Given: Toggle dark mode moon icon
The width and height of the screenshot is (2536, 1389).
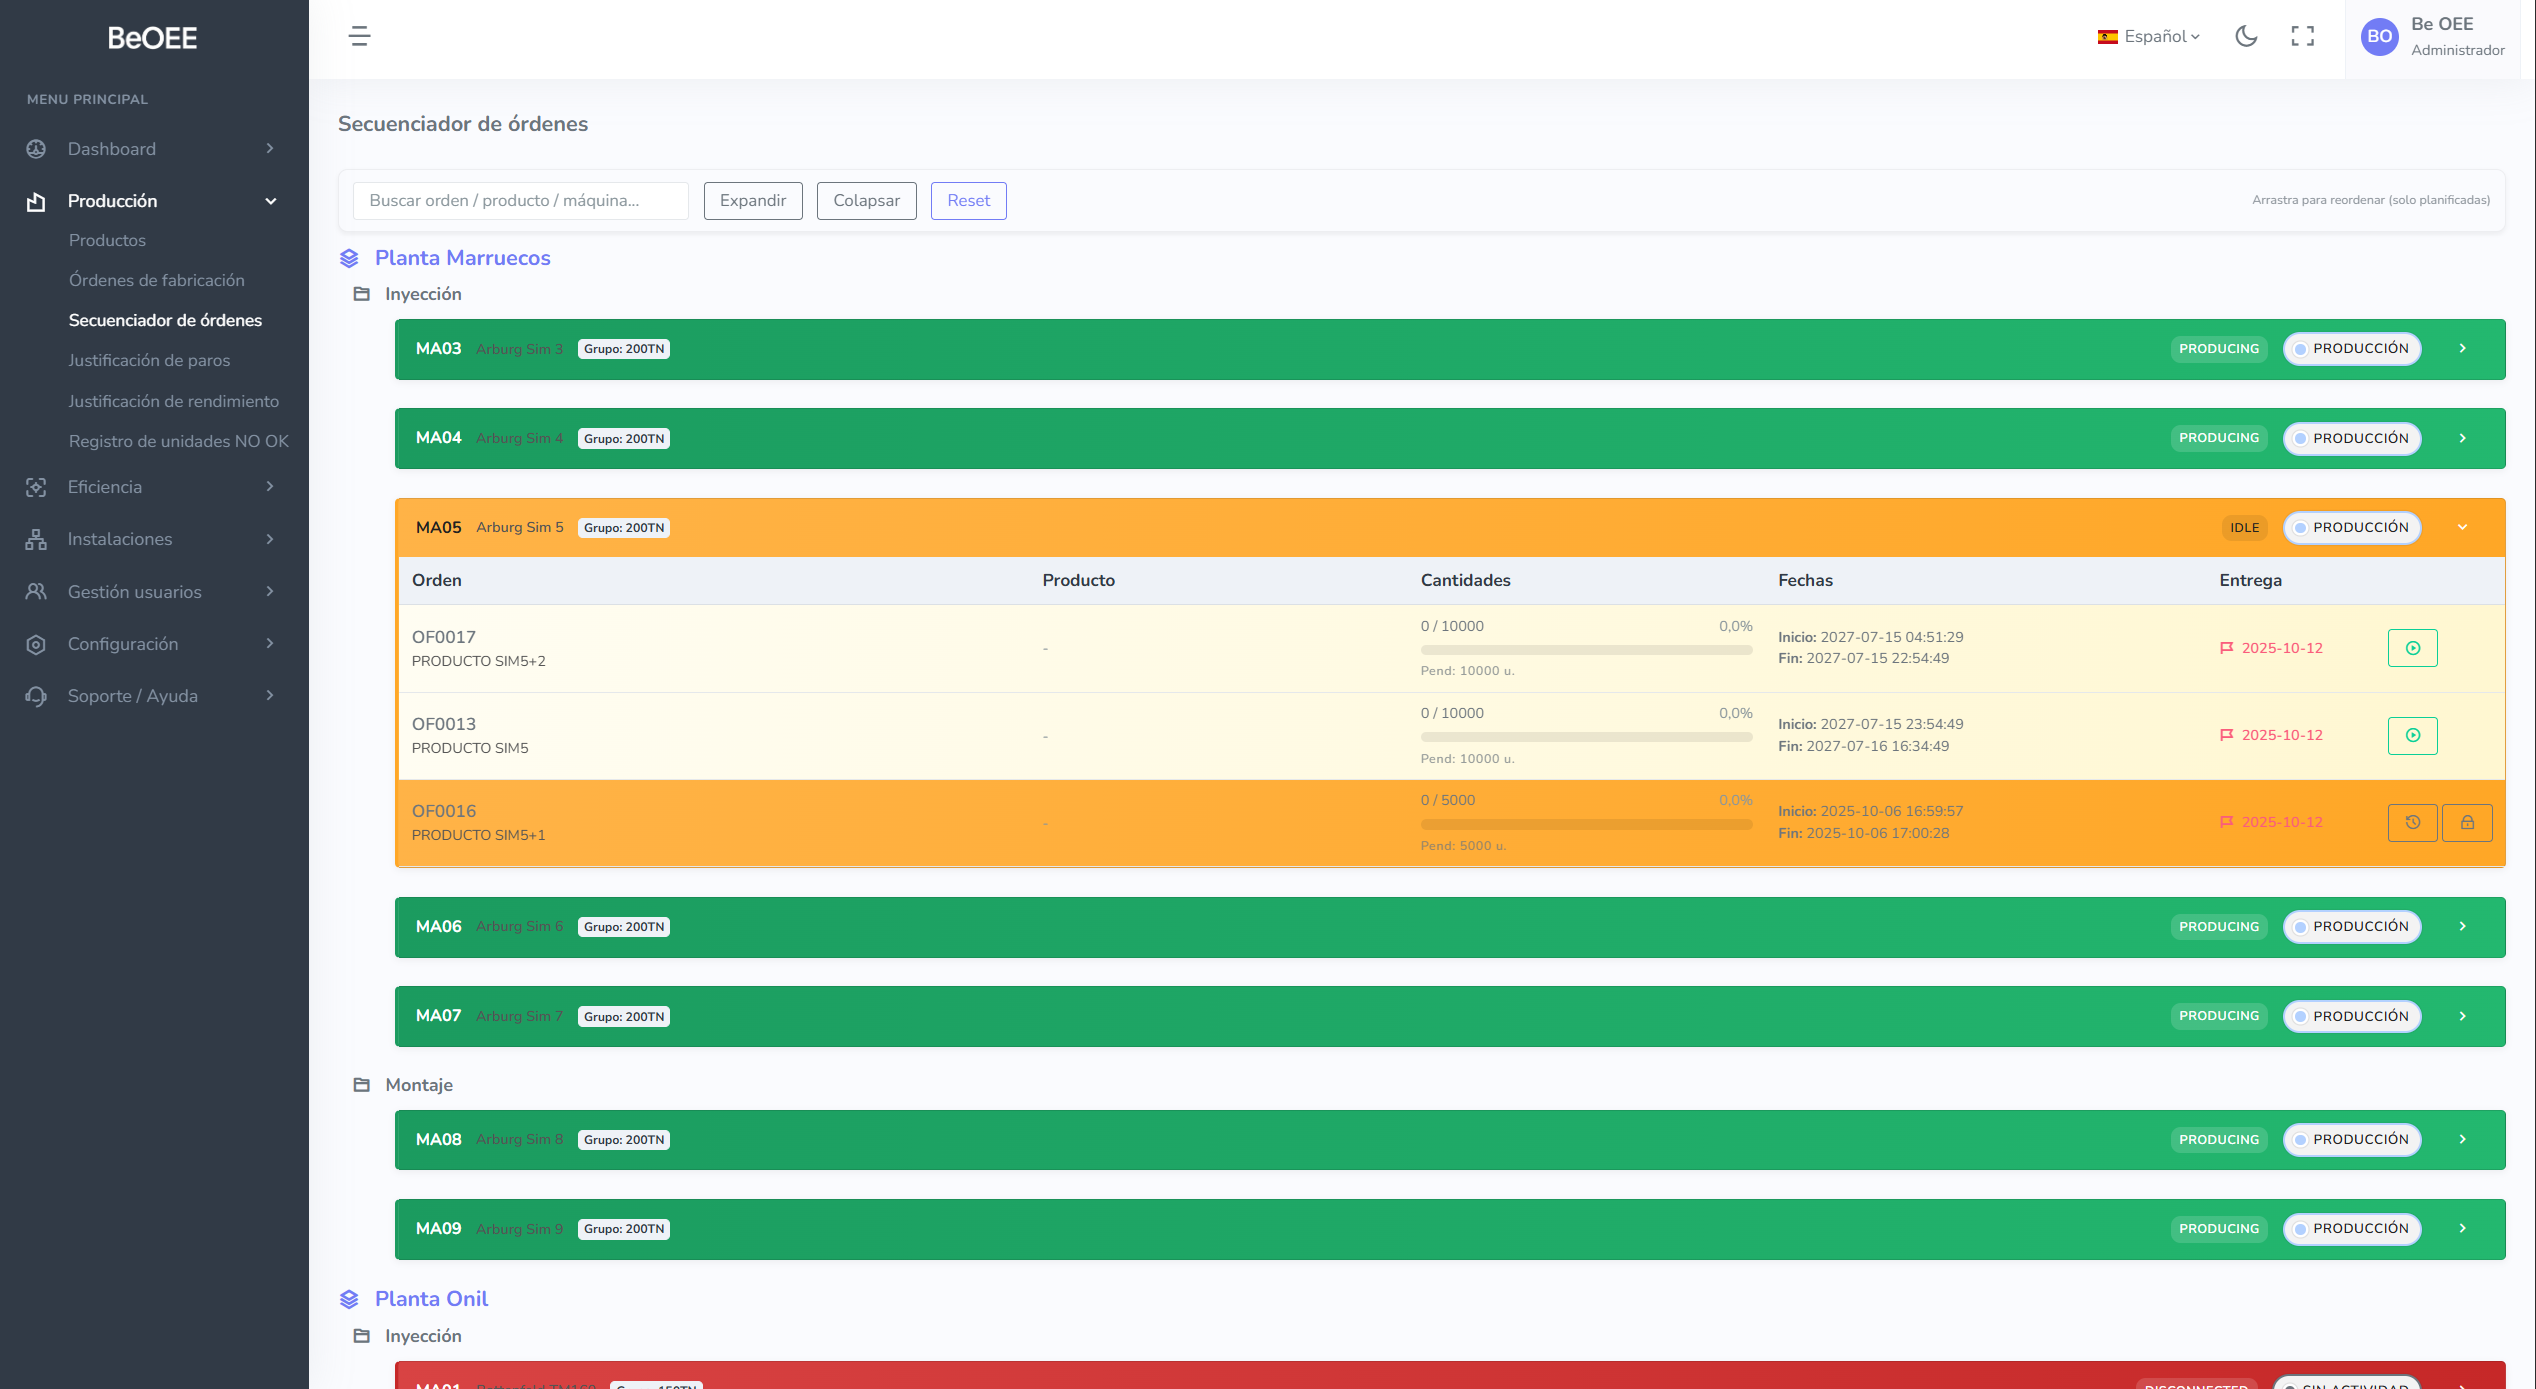Looking at the screenshot, I should (2246, 37).
